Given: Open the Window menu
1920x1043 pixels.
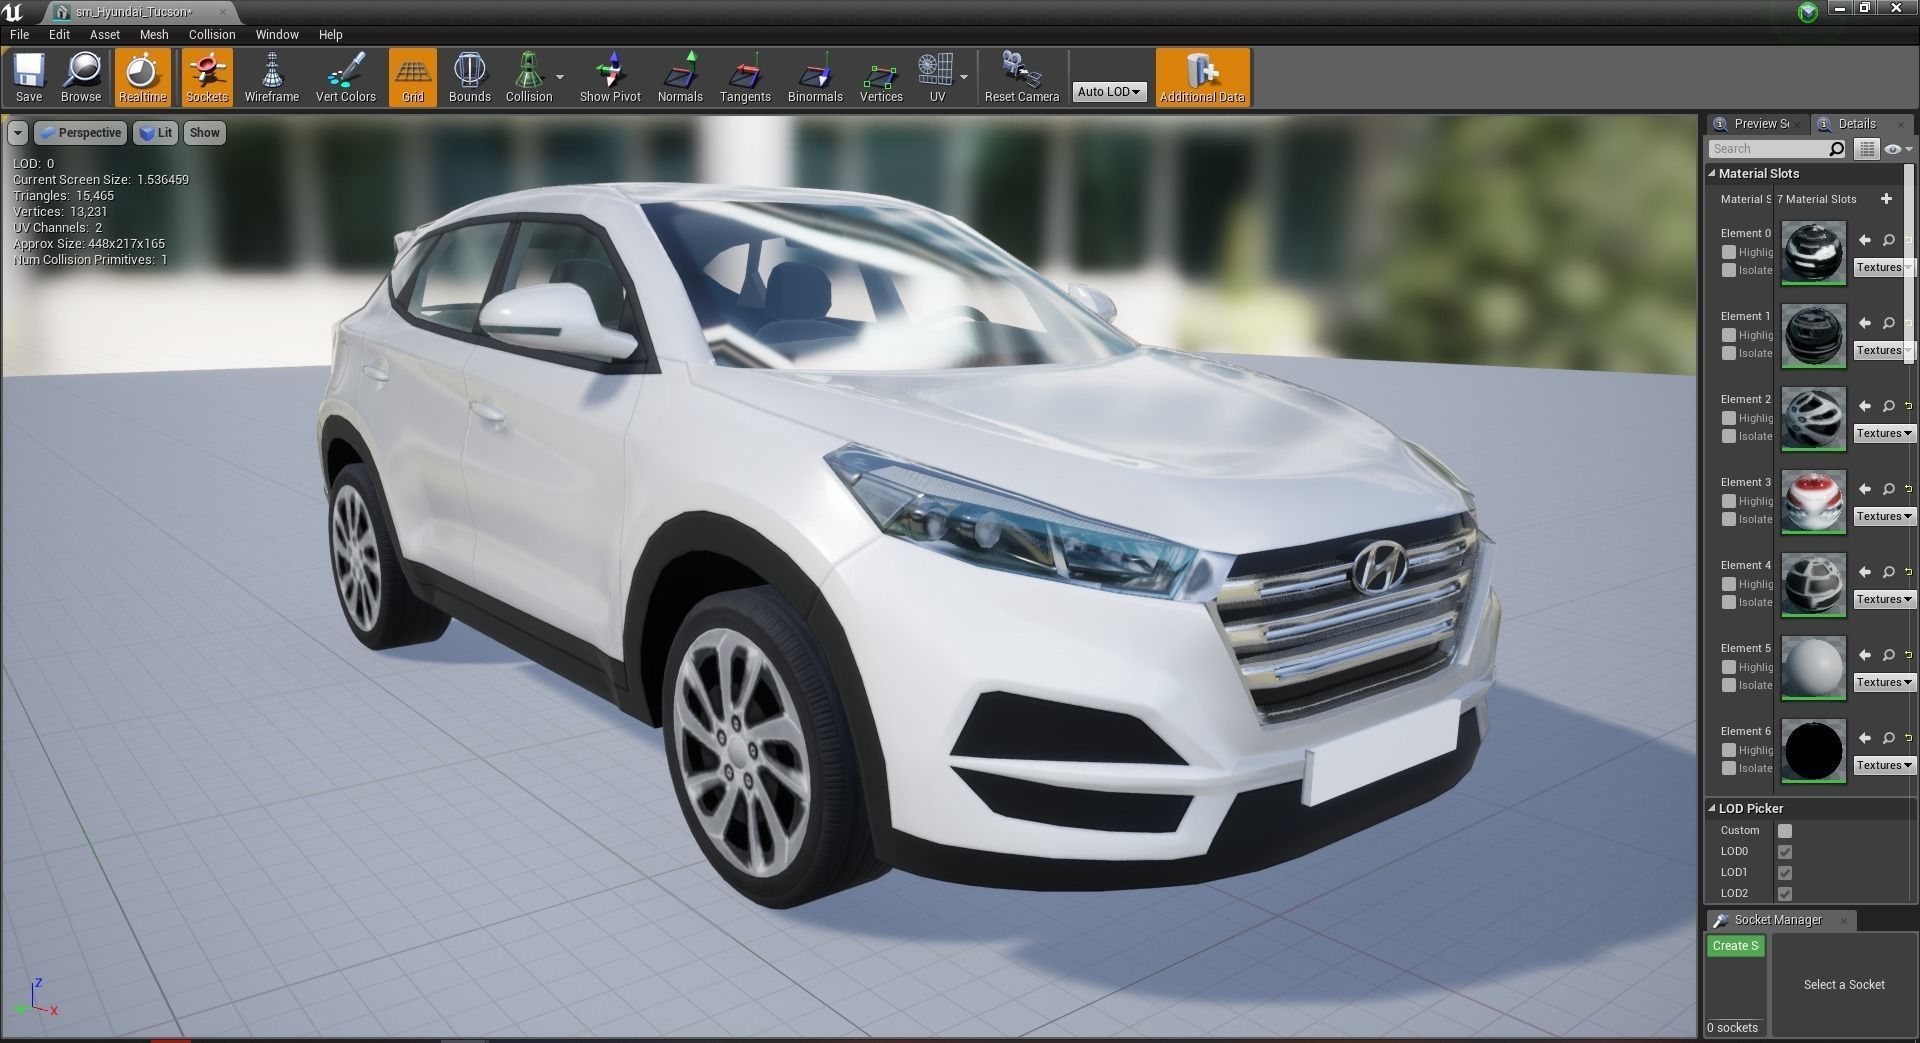Looking at the screenshot, I should pyautogui.click(x=277, y=34).
